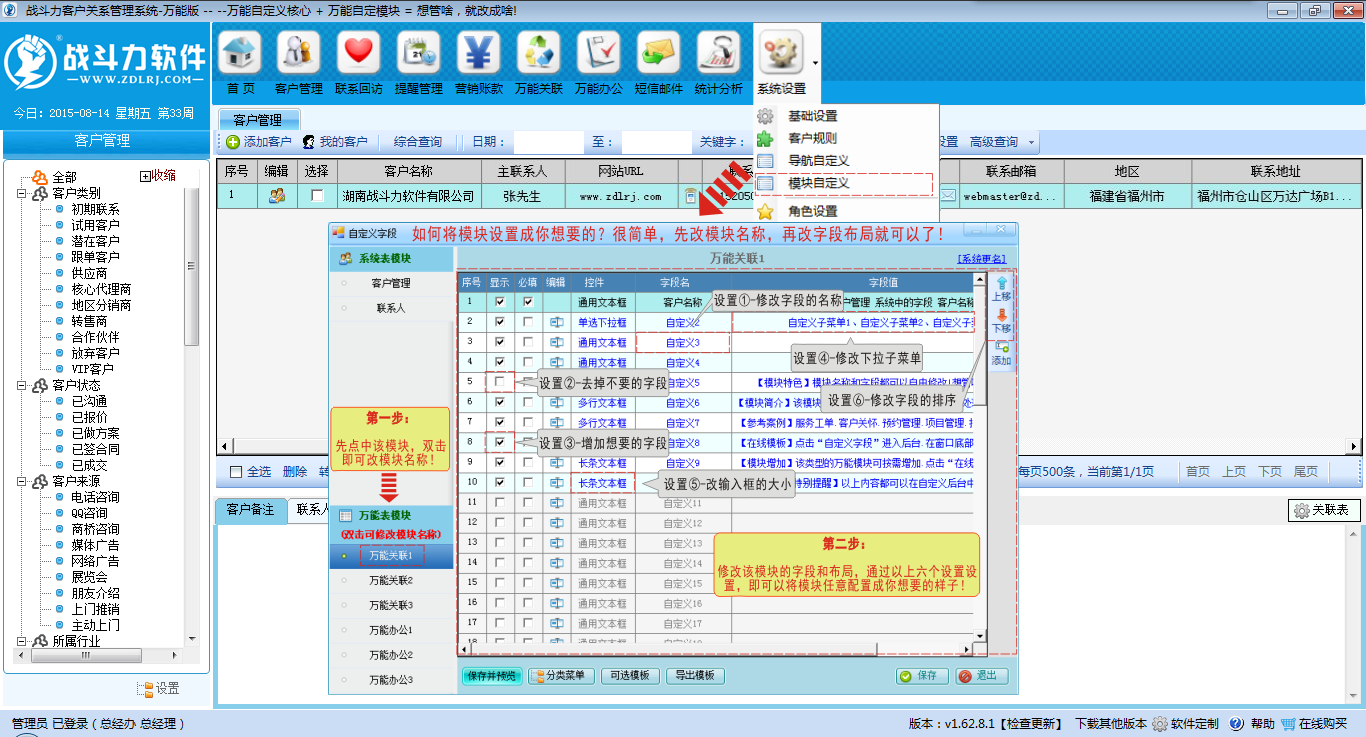Click the 保存并预览 button
1366x737 pixels.
tap(492, 676)
